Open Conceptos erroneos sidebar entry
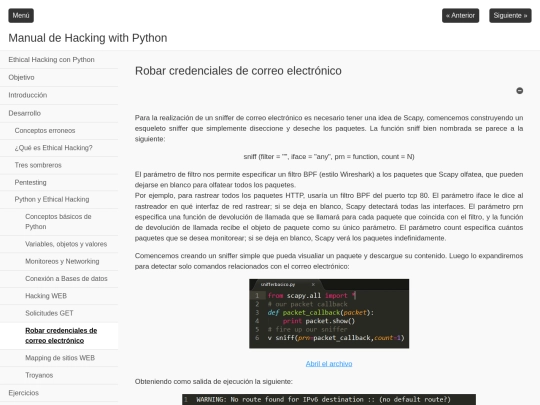 [59, 131]
